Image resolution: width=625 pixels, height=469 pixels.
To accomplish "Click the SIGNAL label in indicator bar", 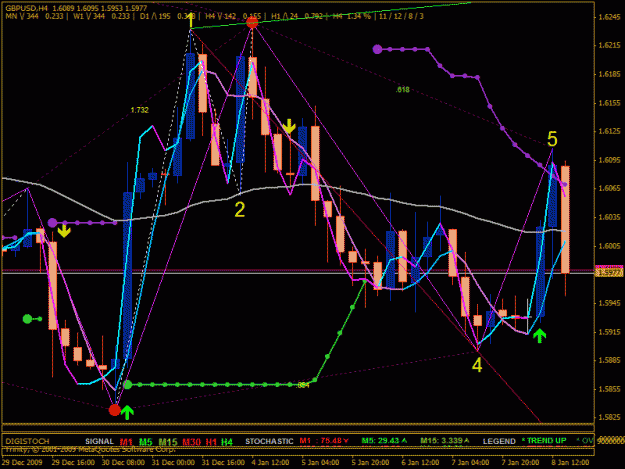I will click(x=99, y=441).
